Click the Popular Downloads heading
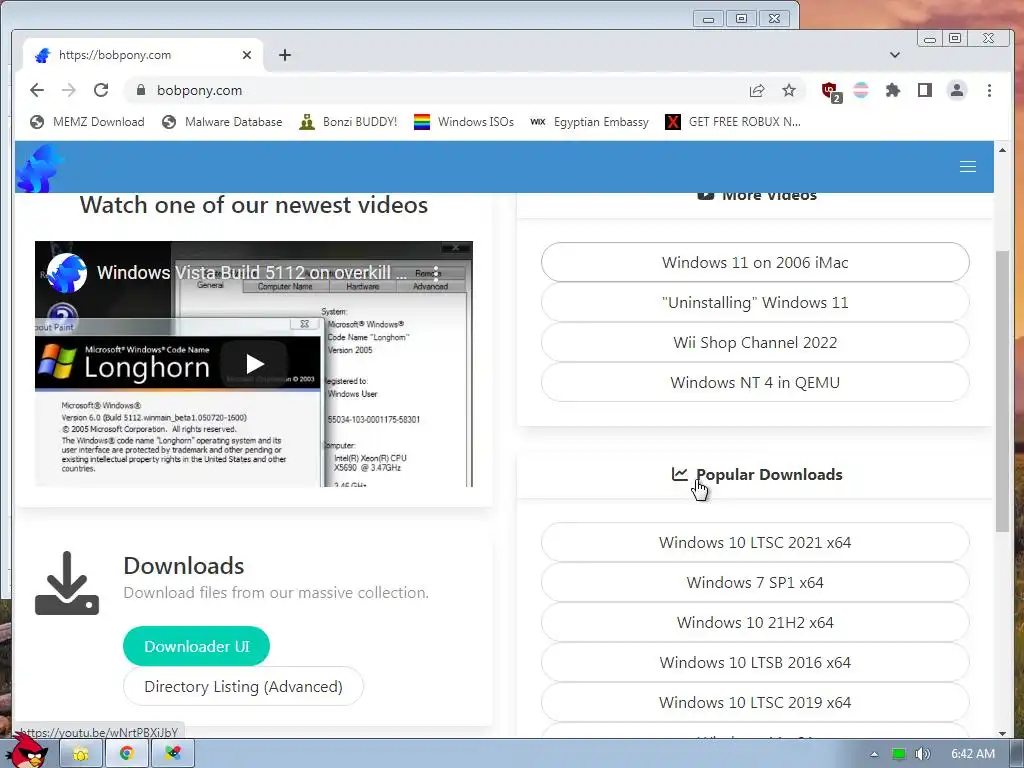1024x768 pixels. 769,474
